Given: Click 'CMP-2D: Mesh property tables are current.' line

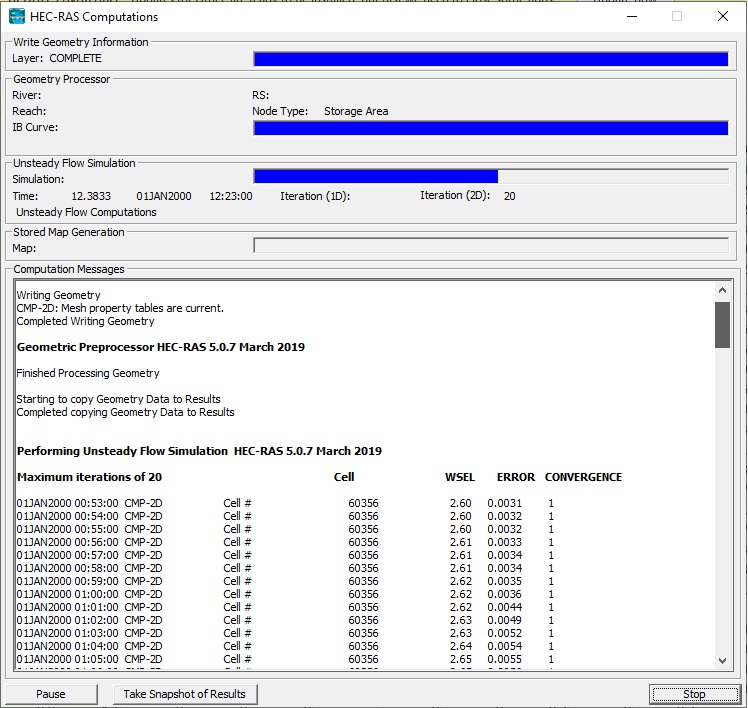Looking at the screenshot, I should [120, 308].
